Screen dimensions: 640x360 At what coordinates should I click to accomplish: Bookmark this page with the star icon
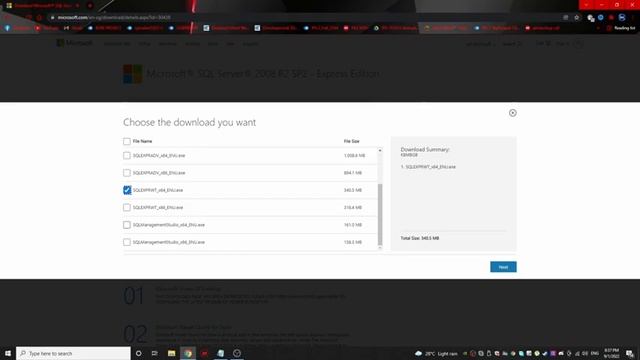point(576,18)
